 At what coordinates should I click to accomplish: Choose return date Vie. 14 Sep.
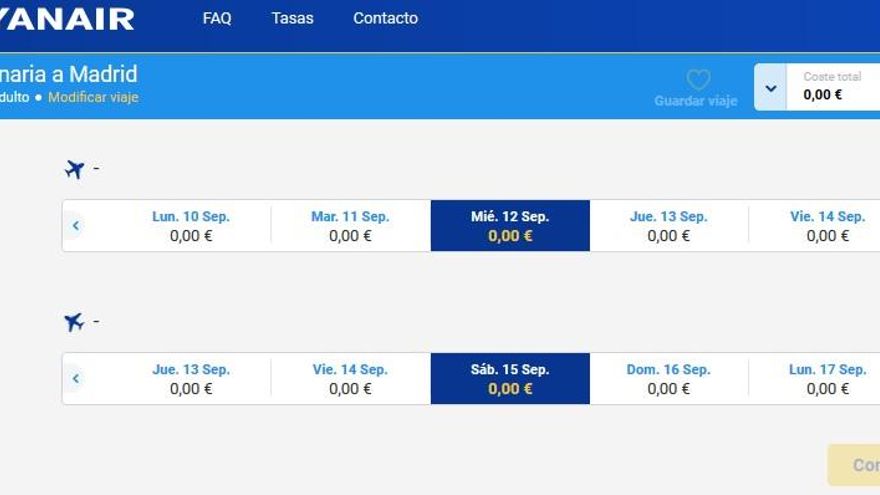(350, 379)
